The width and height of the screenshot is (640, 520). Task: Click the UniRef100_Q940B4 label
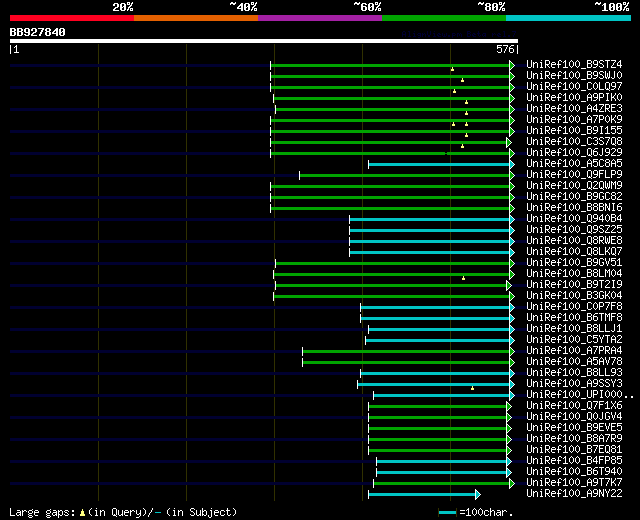[x=574, y=219]
